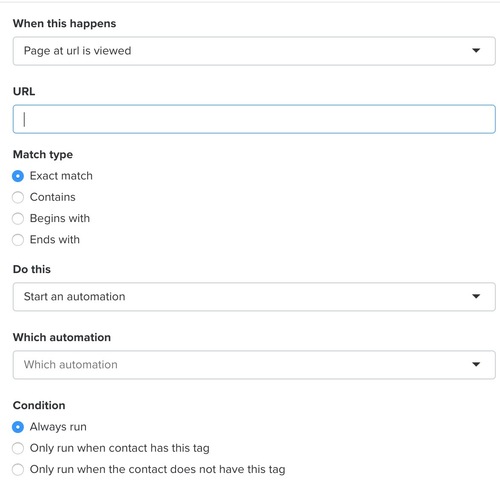Click the caret arrow beside 'Start an automation'

(476, 296)
